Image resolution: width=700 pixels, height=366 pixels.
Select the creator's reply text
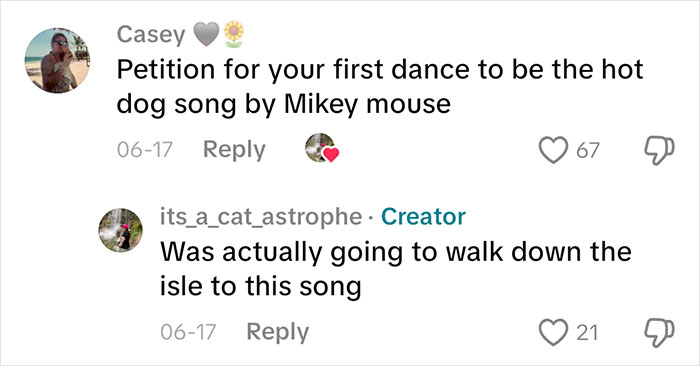396,269
